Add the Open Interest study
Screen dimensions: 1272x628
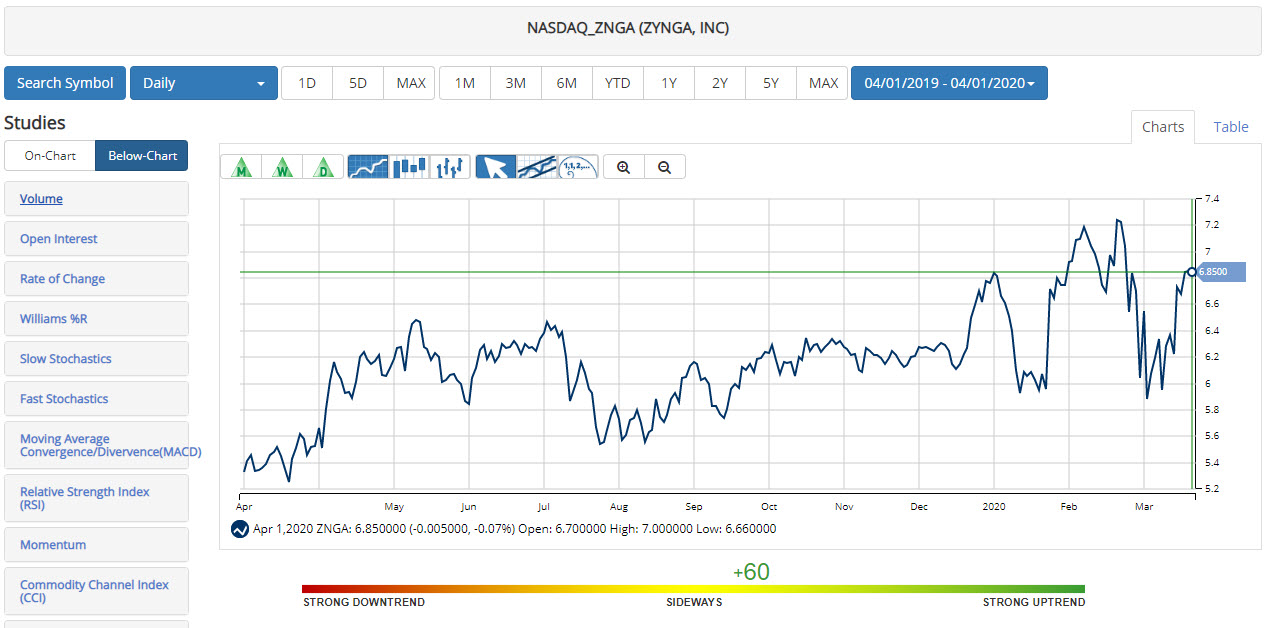coord(96,239)
